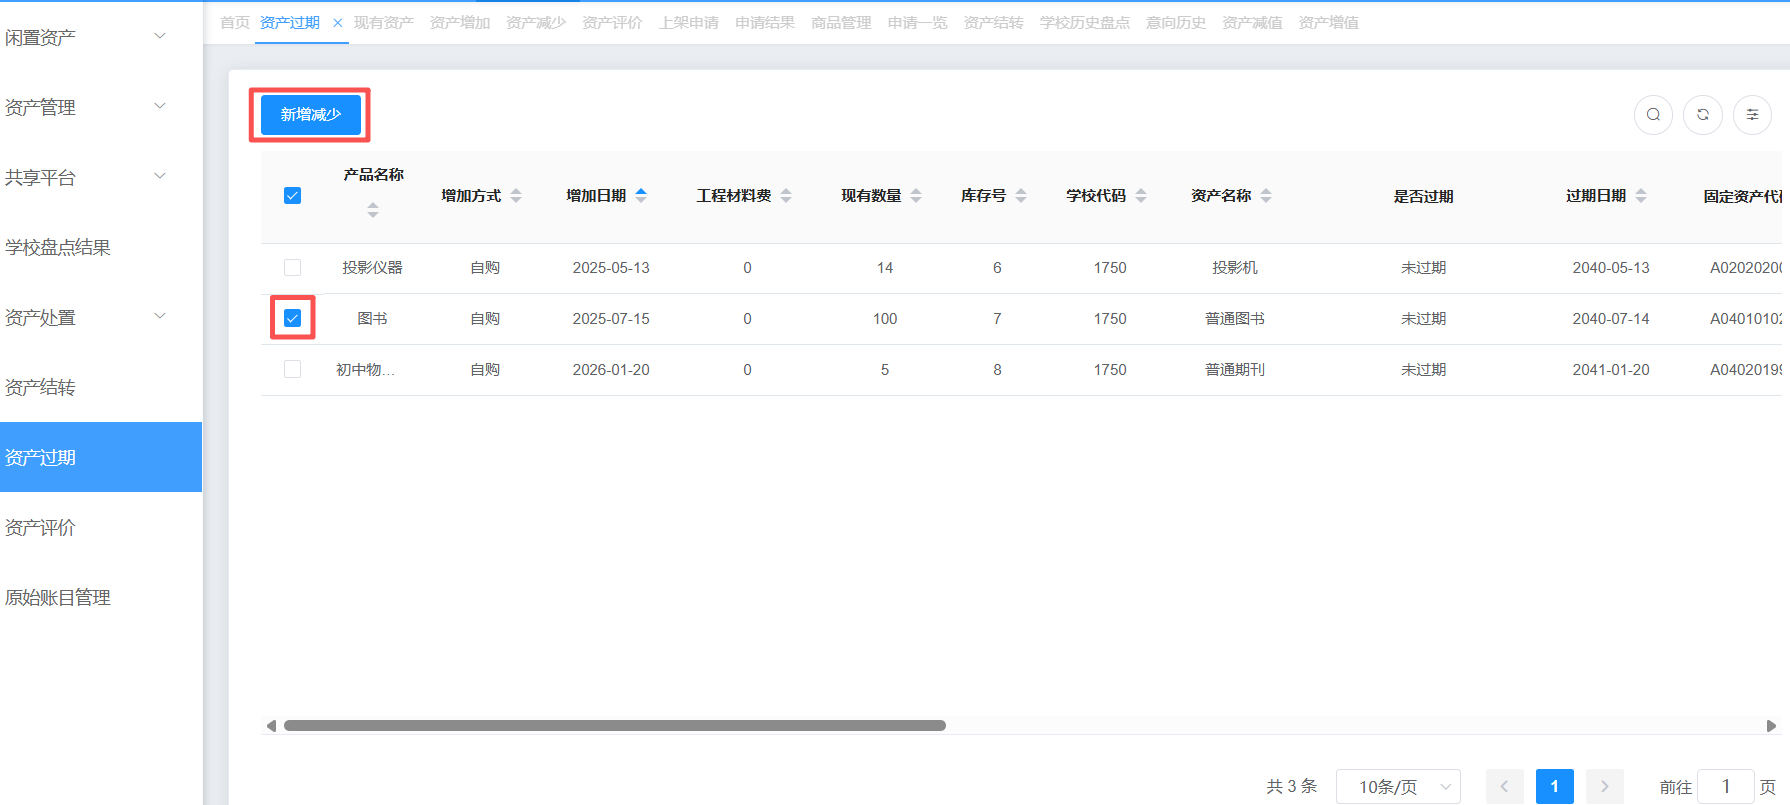This screenshot has height=805, width=1790.
Task: Click the search icon button
Action: (1653, 115)
